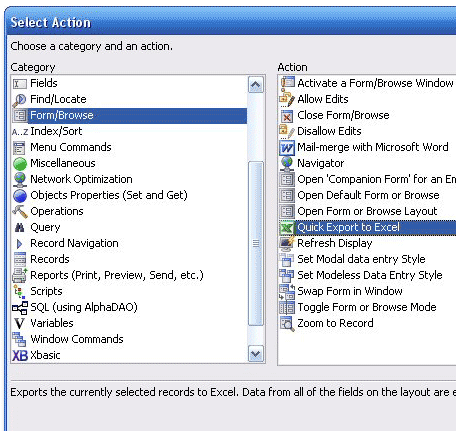Click the Mail-merge Microsoft Word icon

click(x=287, y=148)
